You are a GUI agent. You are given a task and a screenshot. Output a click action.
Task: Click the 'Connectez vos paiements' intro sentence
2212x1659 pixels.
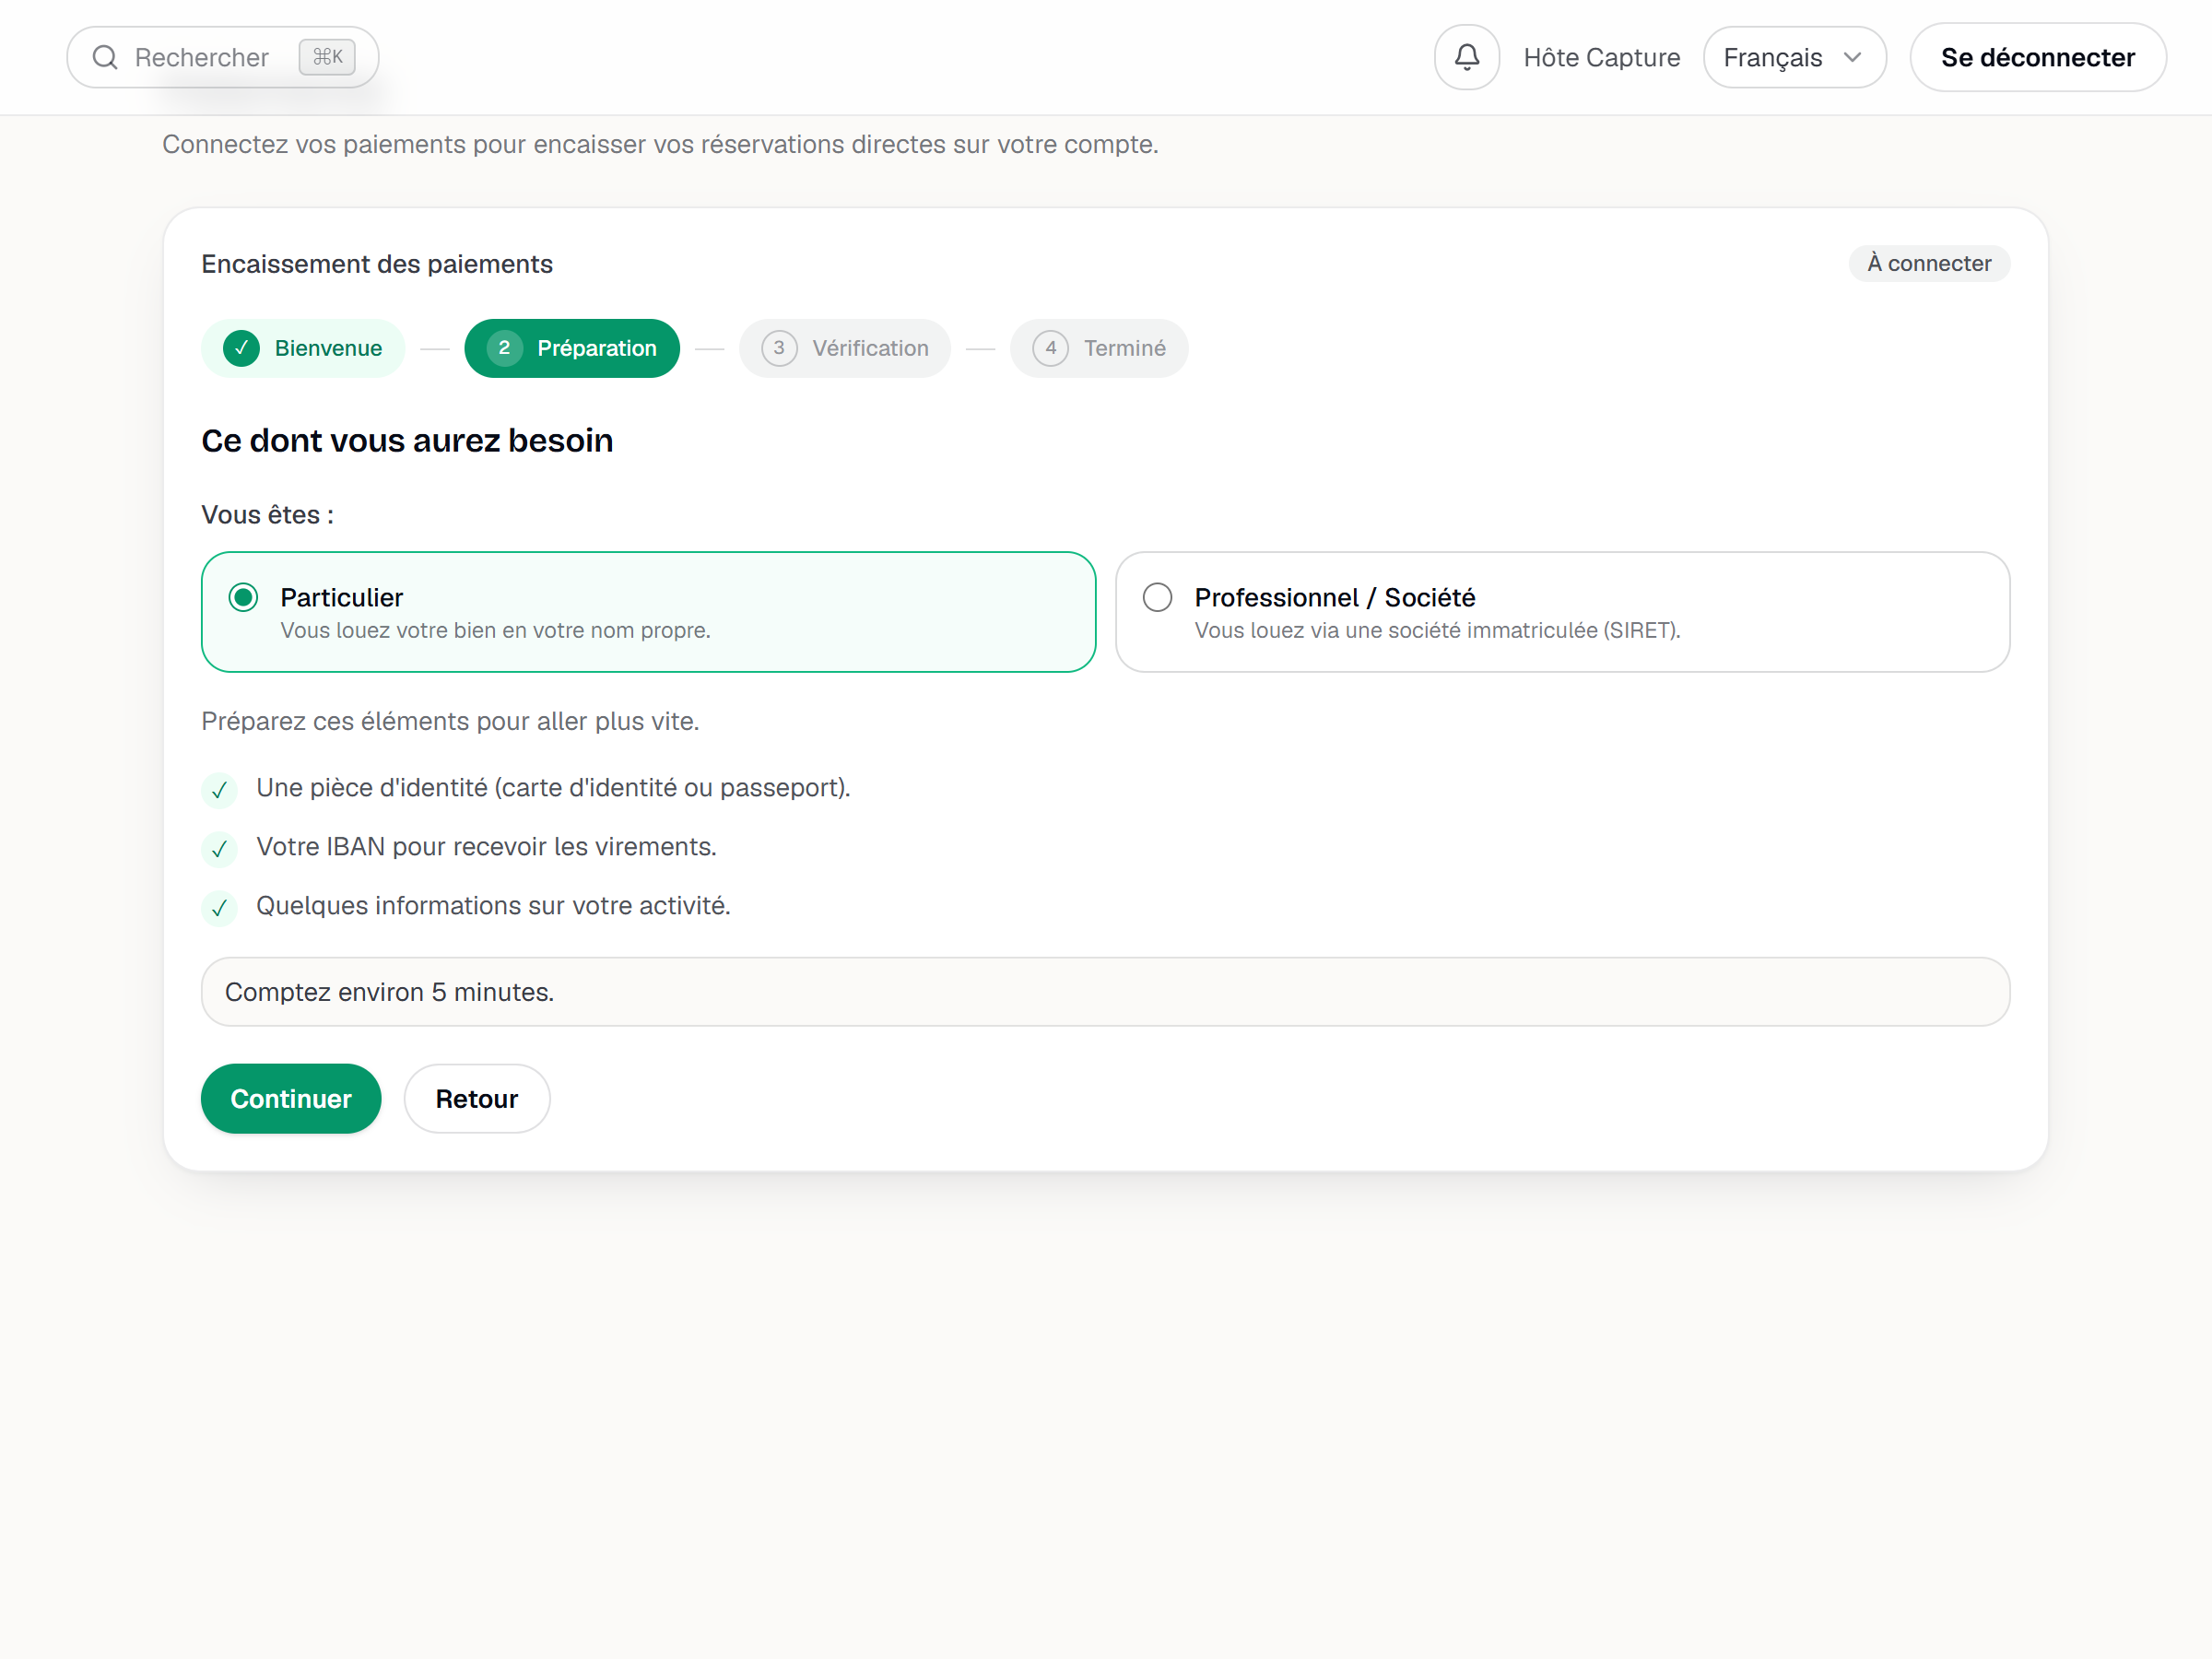pos(660,144)
